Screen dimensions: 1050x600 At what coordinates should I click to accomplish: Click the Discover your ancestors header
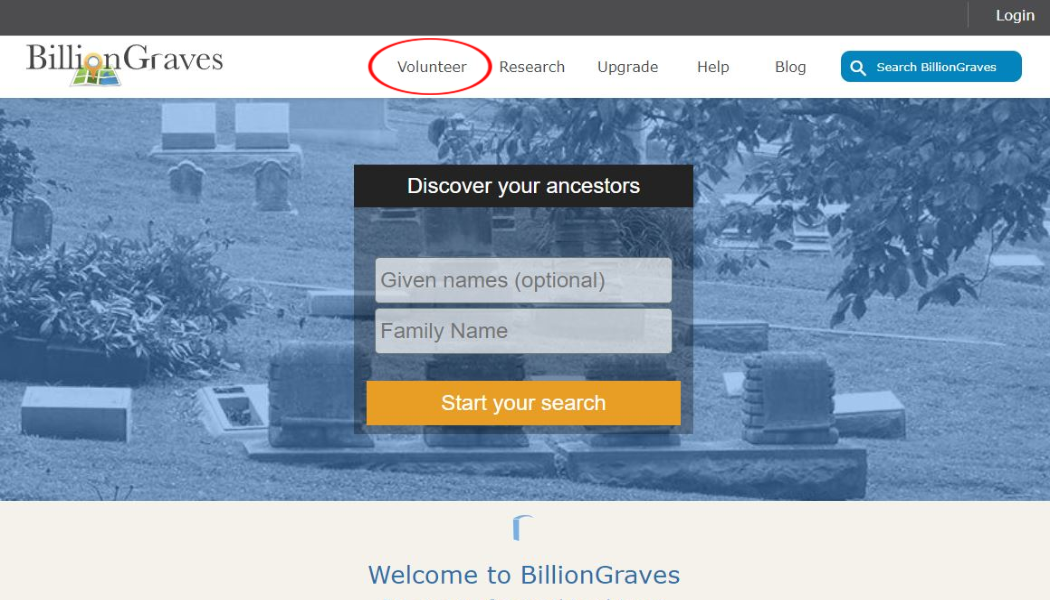(523, 185)
